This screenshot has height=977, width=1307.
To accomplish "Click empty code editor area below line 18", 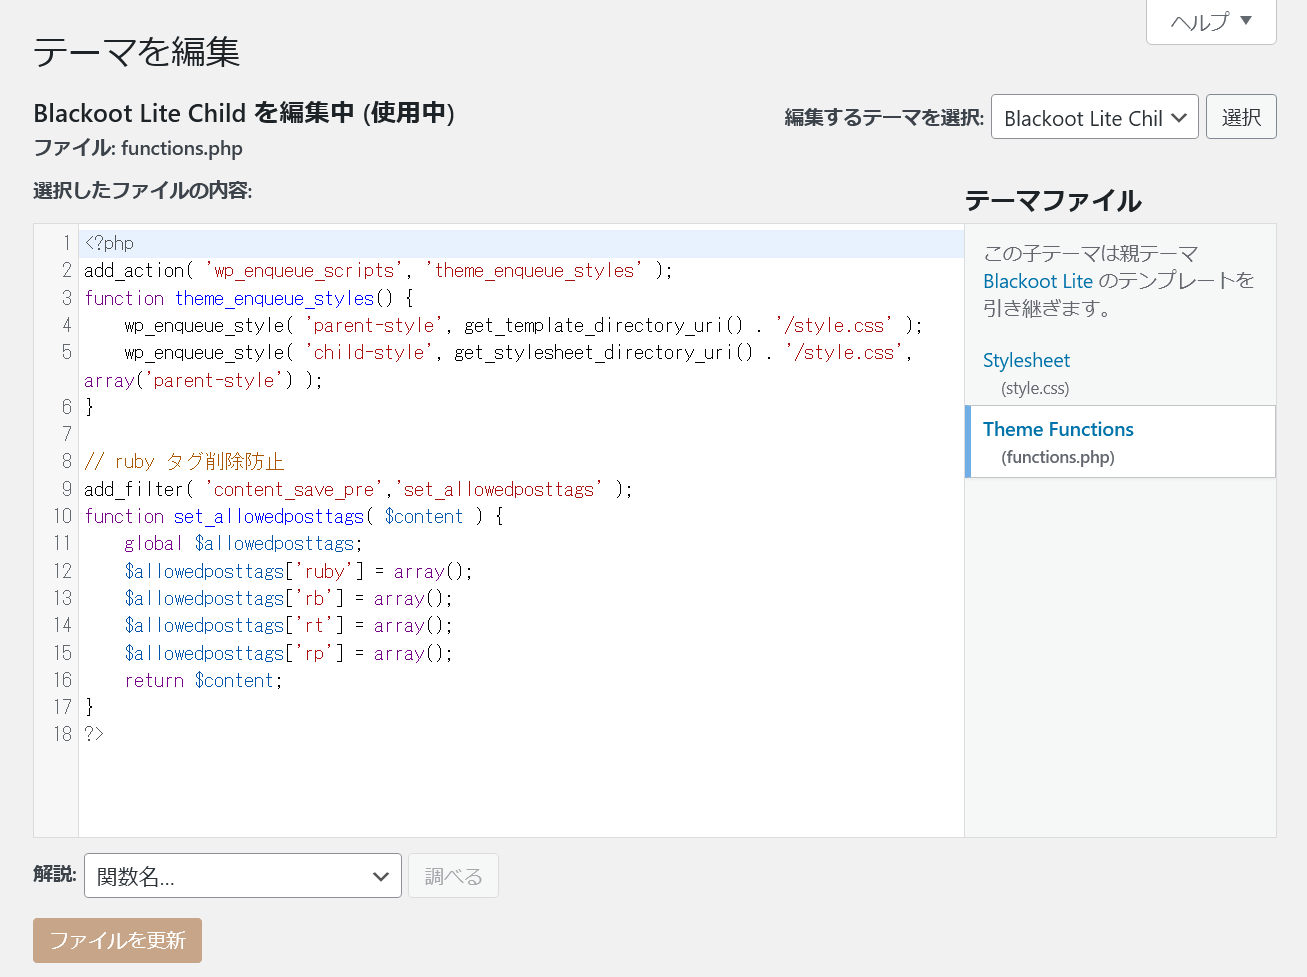I will click(x=520, y=790).
